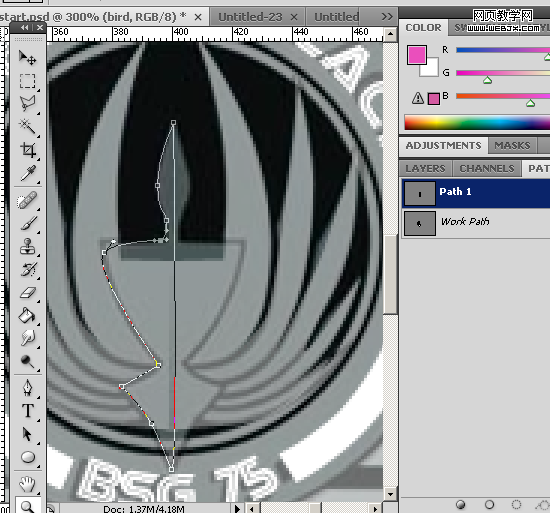
Task: Switch to the Layers tab
Action: pos(425,169)
